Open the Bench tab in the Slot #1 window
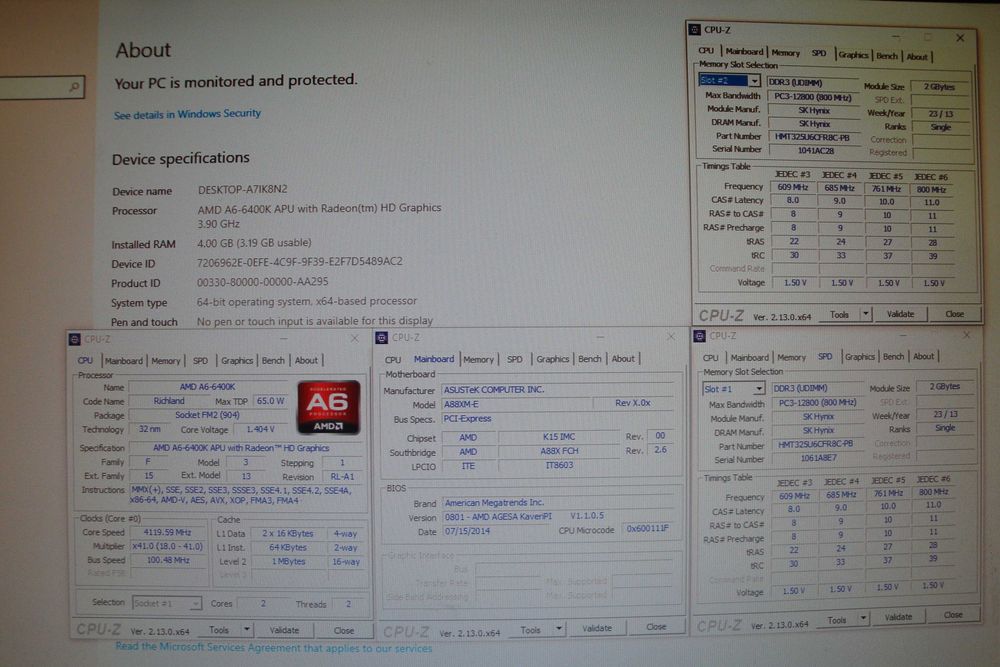The width and height of the screenshot is (1000, 667). (893, 356)
